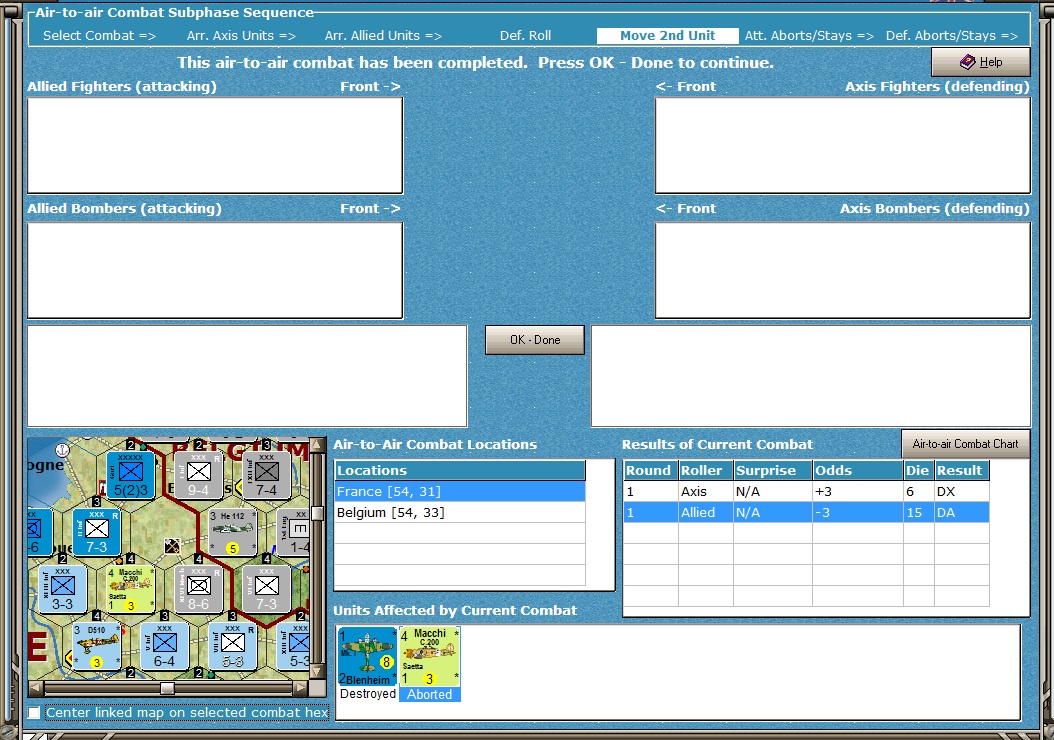Click the 3-3 infantry unit on map

click(x=63, y=589)
